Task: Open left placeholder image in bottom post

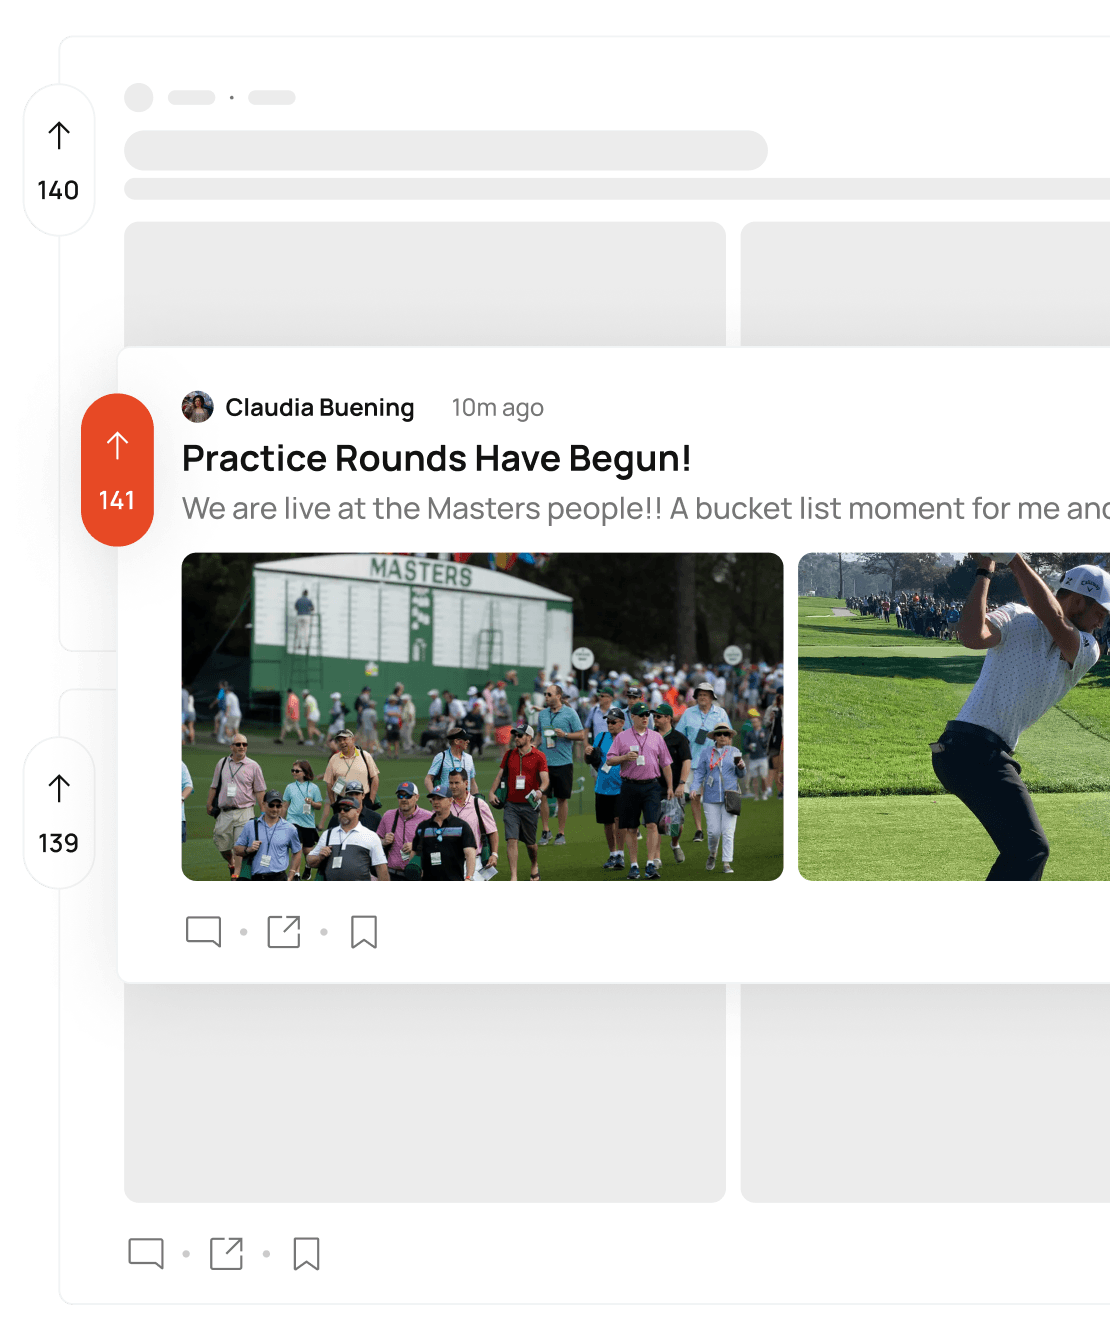Action: click(x=425, y=1092)
